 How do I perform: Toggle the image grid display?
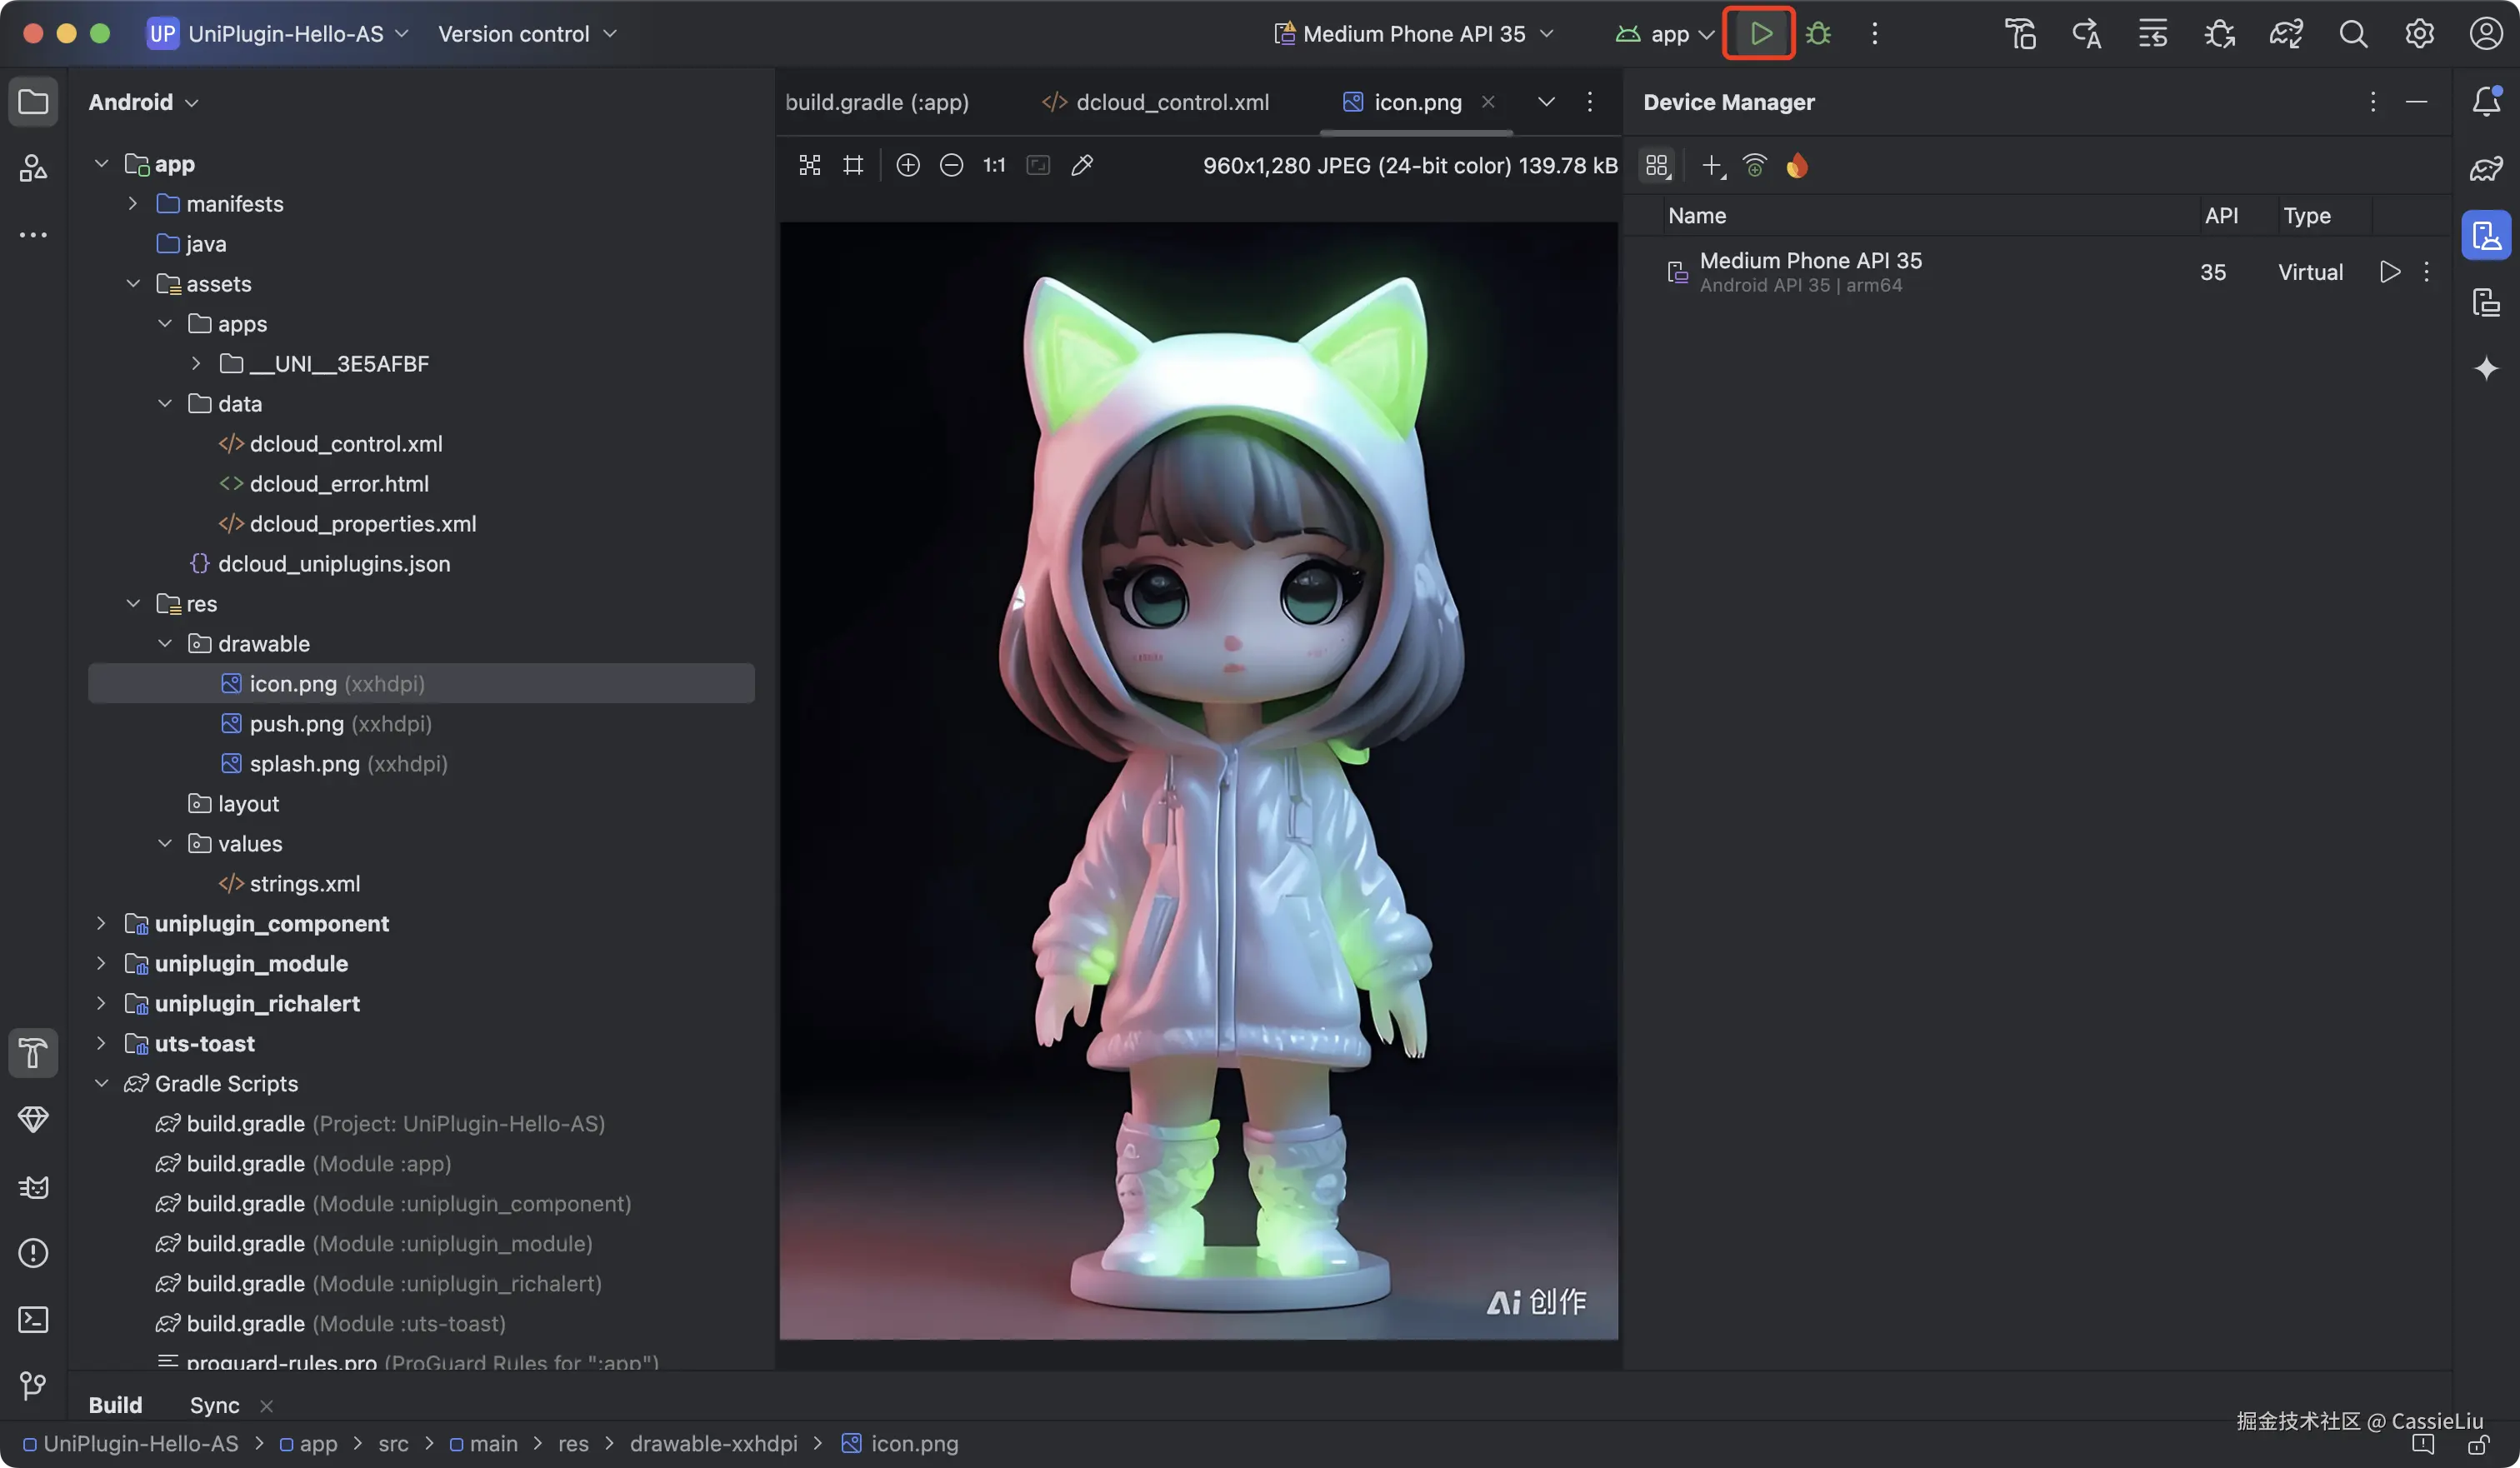click(x=853, y=165)
